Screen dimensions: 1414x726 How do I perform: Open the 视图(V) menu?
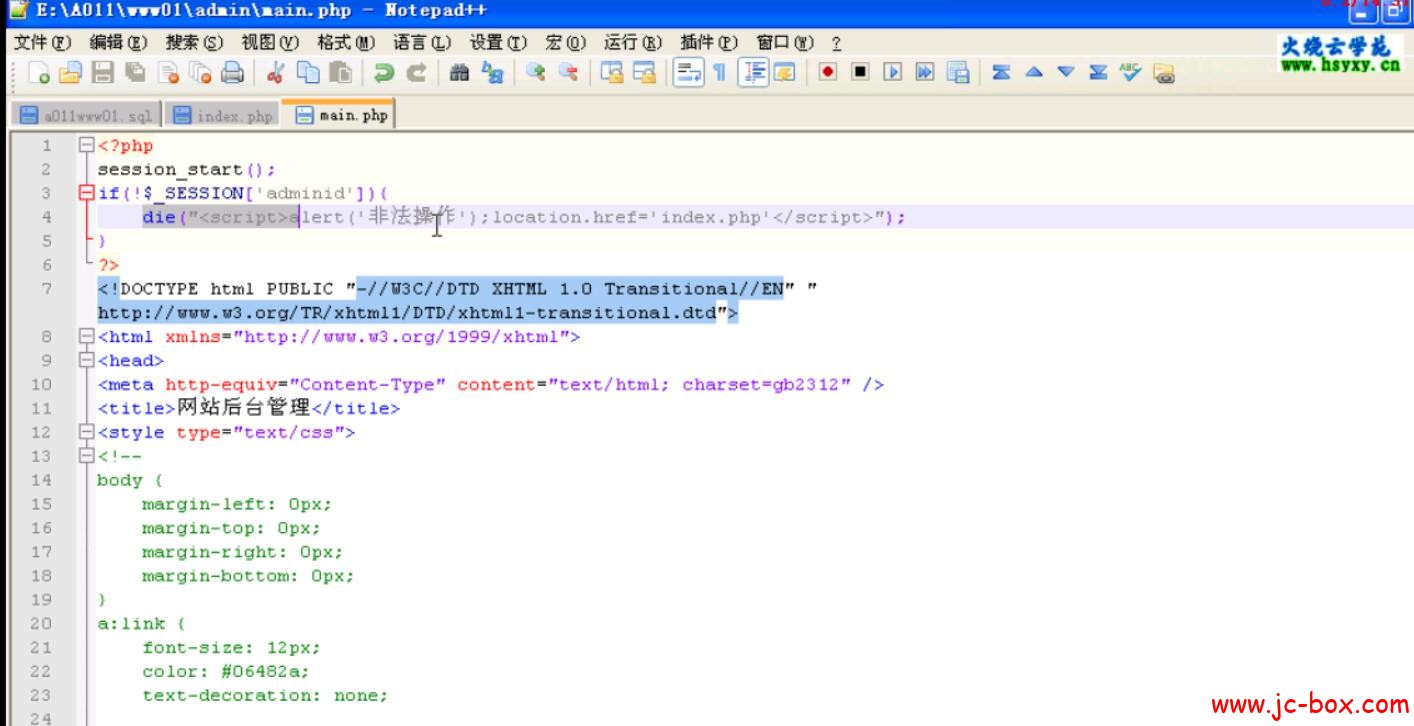[270, 43]
